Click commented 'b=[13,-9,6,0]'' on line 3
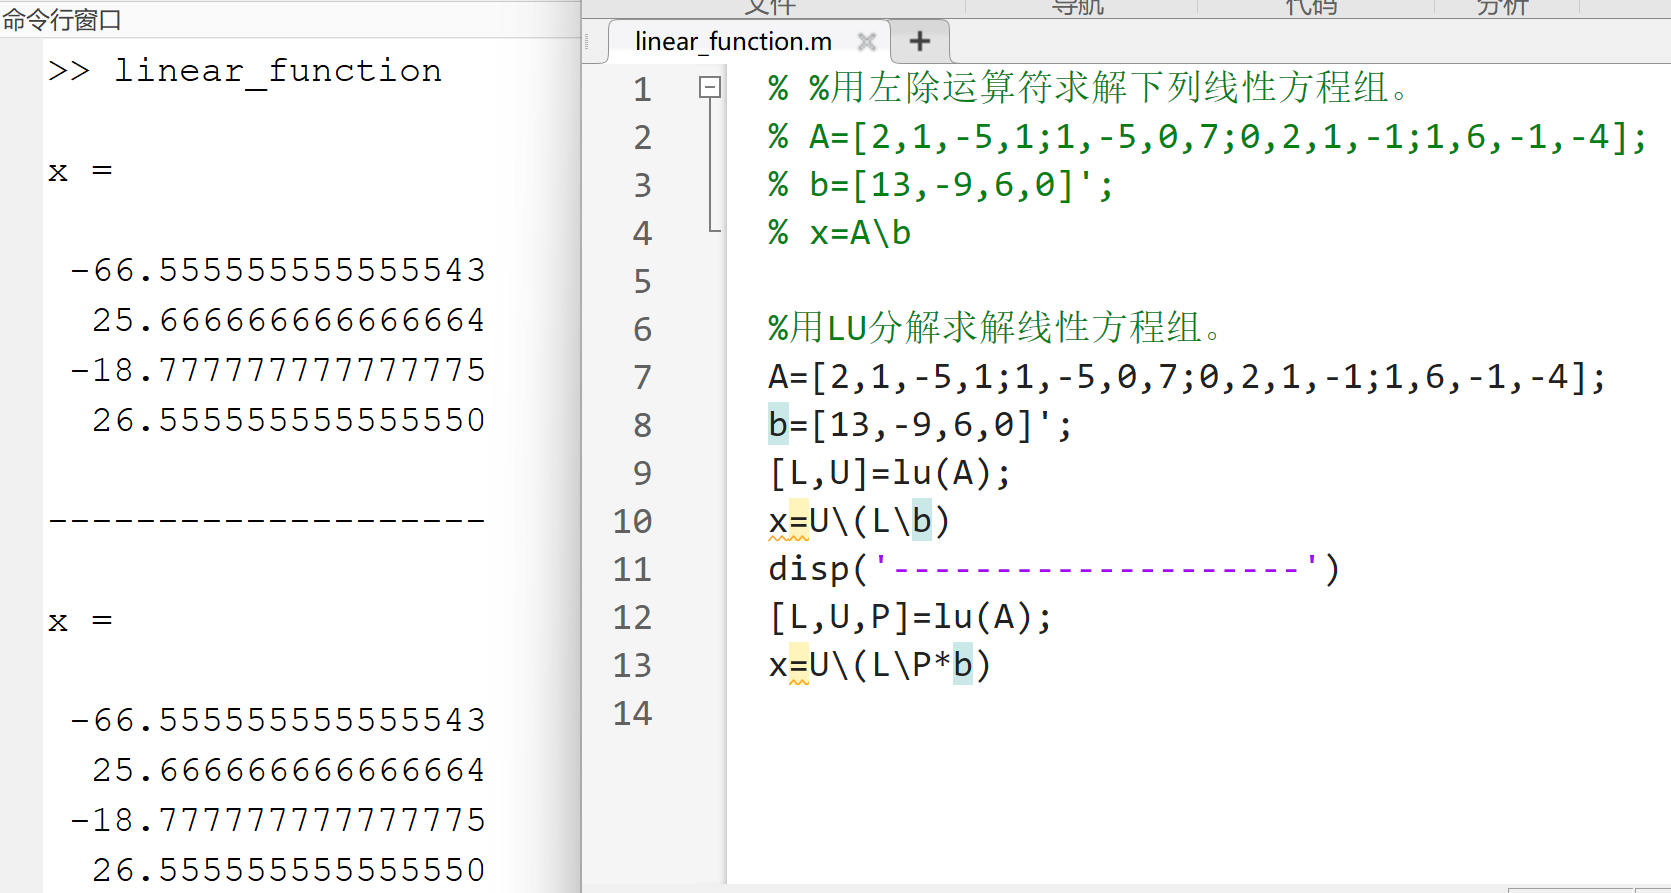This screenshot has height=893, width=1671. pos(940,185)
